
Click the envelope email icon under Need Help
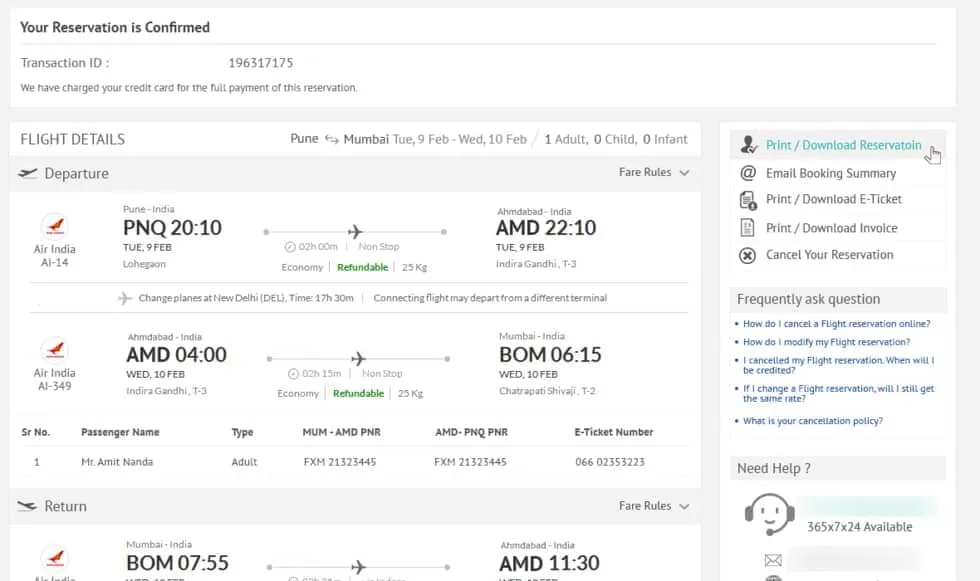773,560
